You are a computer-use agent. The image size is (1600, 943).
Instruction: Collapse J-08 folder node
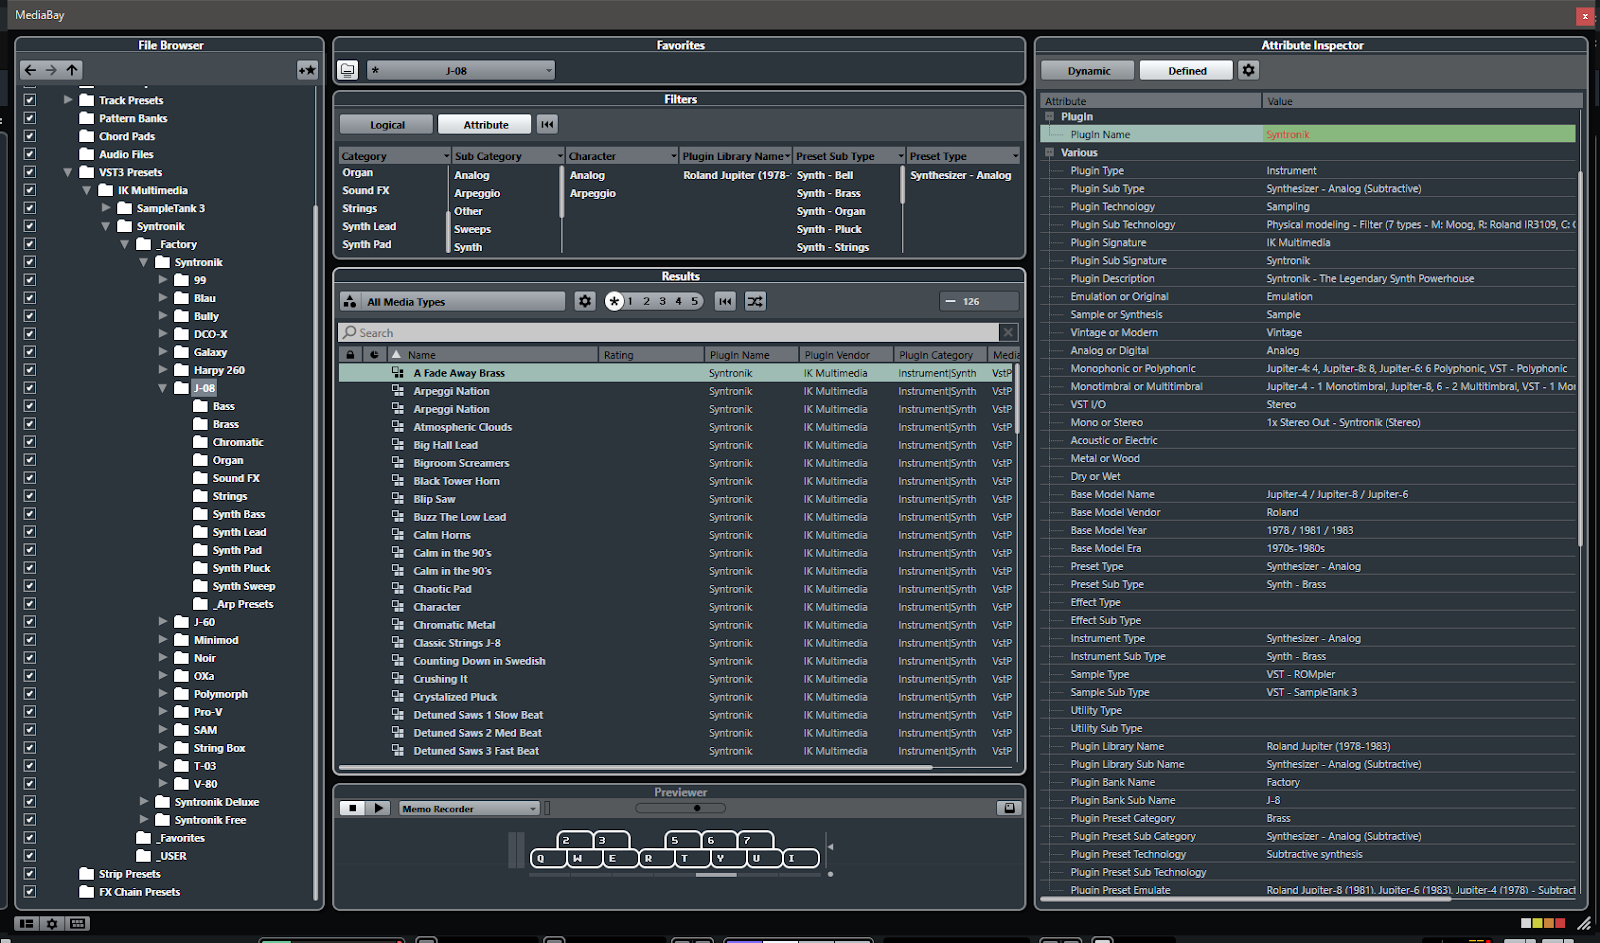[163, 388]
